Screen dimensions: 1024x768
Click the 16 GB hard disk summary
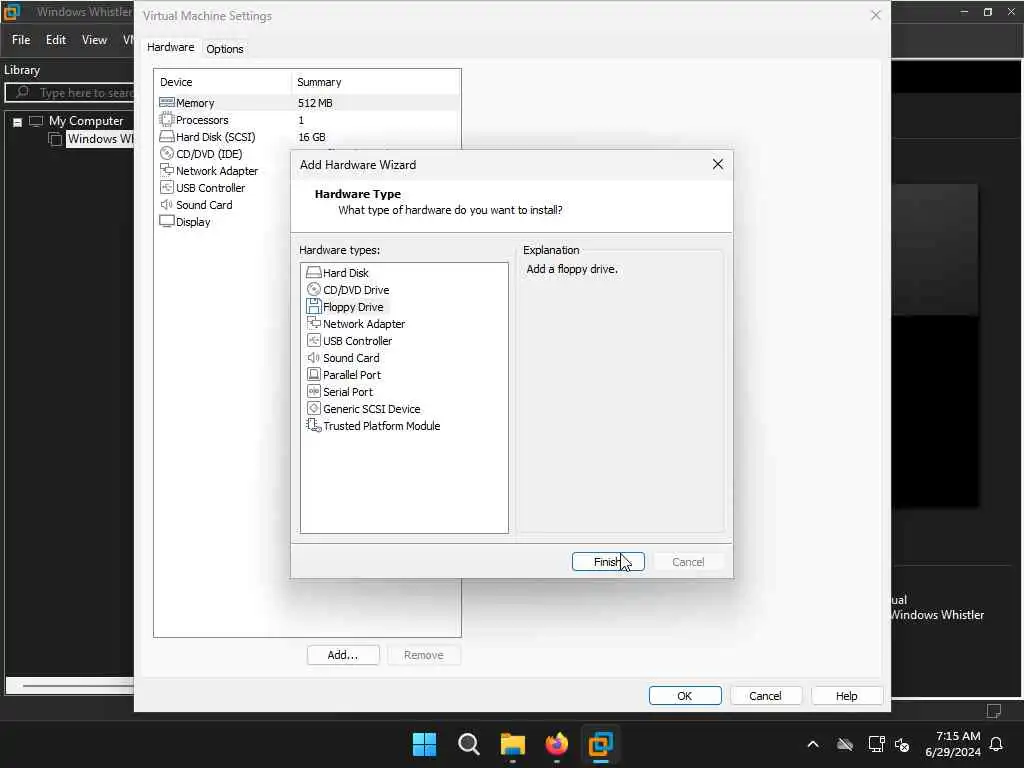312,137
